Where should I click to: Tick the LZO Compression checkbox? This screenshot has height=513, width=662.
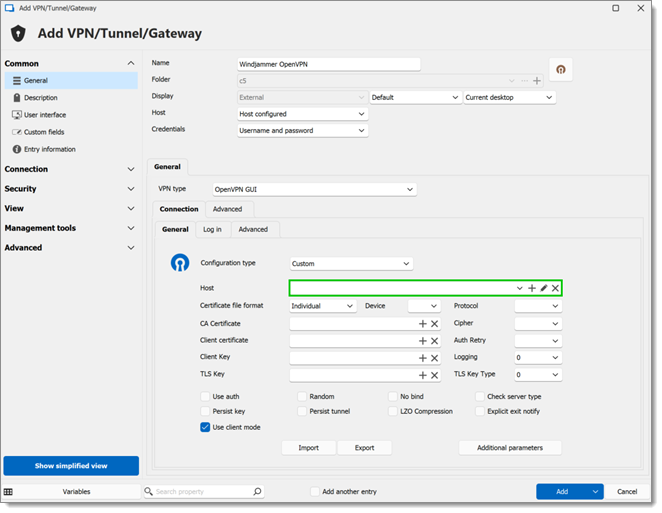[393, 411]
